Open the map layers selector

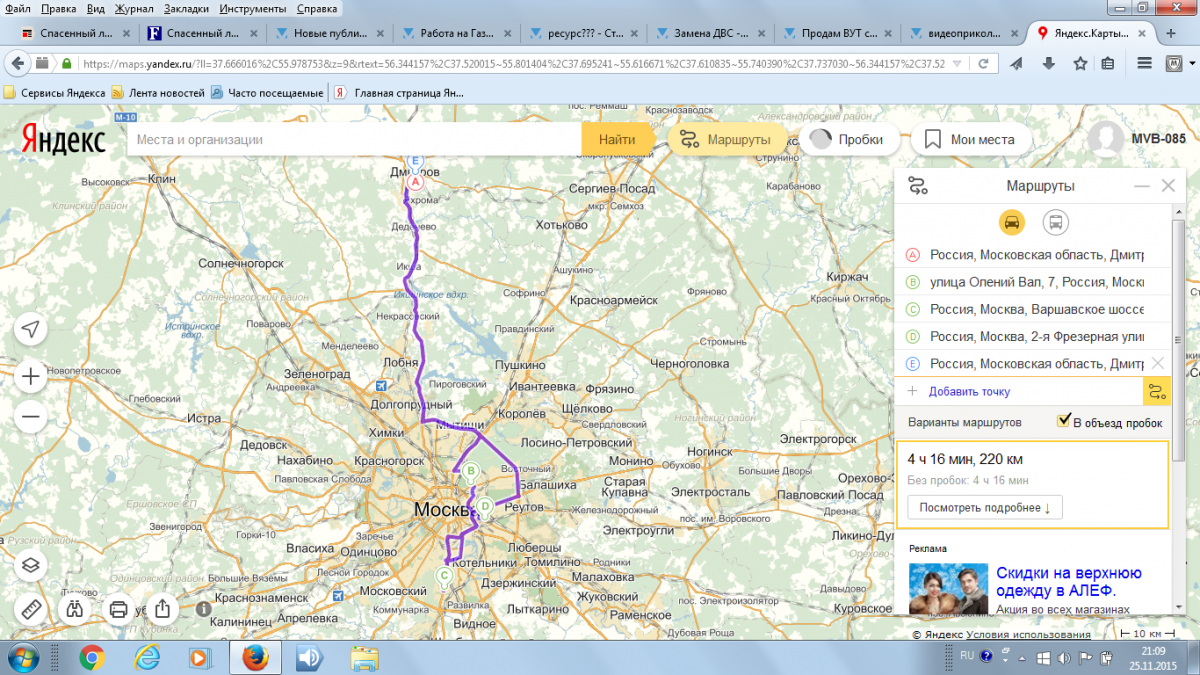[31, 565]
